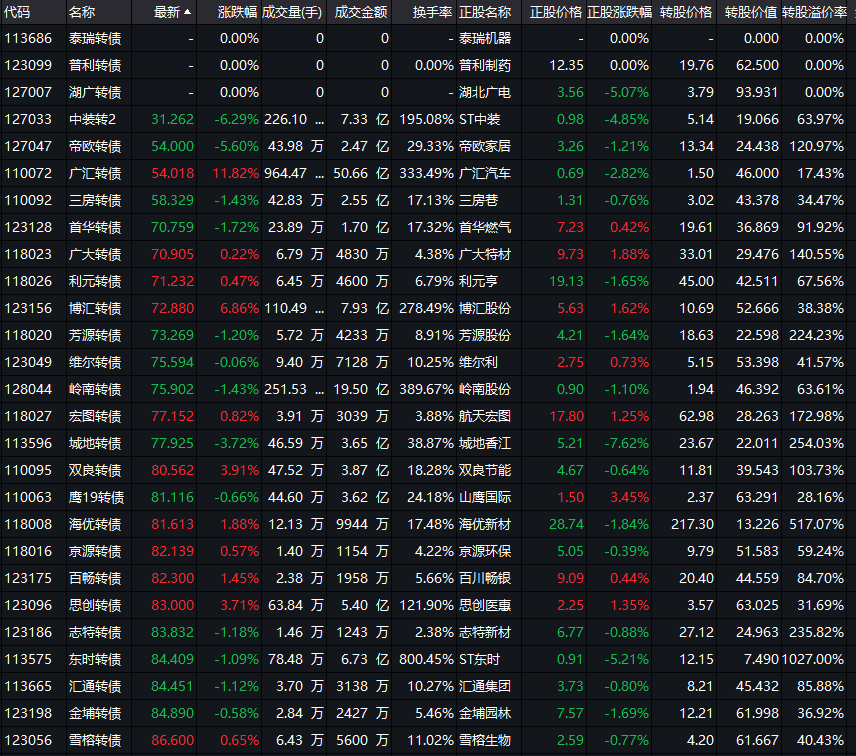Click turnover amount 50.66 亿
Image resolution: width=856 pixels, height=756 pixels.
[x=361, y=174]
